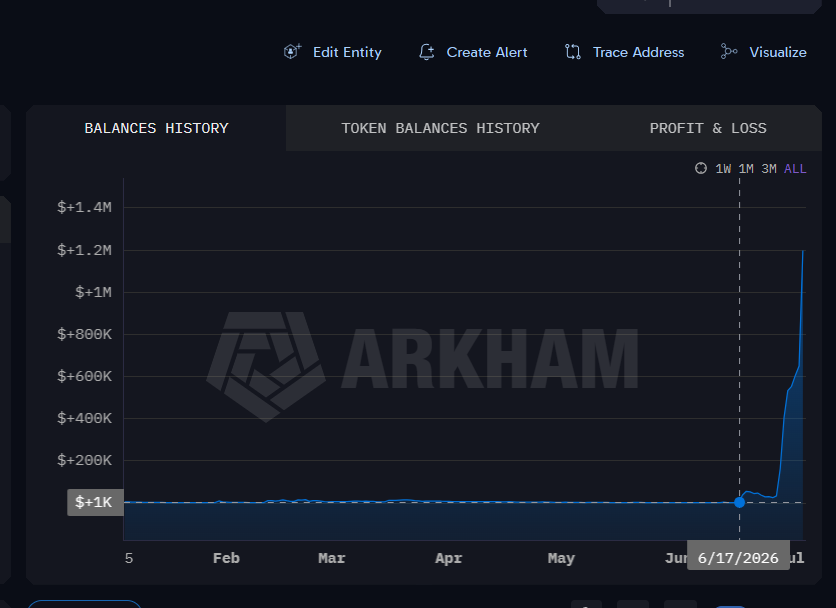Viewport: 836px width, 608px height.
Task: Click the $+400K axis label
Action: [84, 418]
